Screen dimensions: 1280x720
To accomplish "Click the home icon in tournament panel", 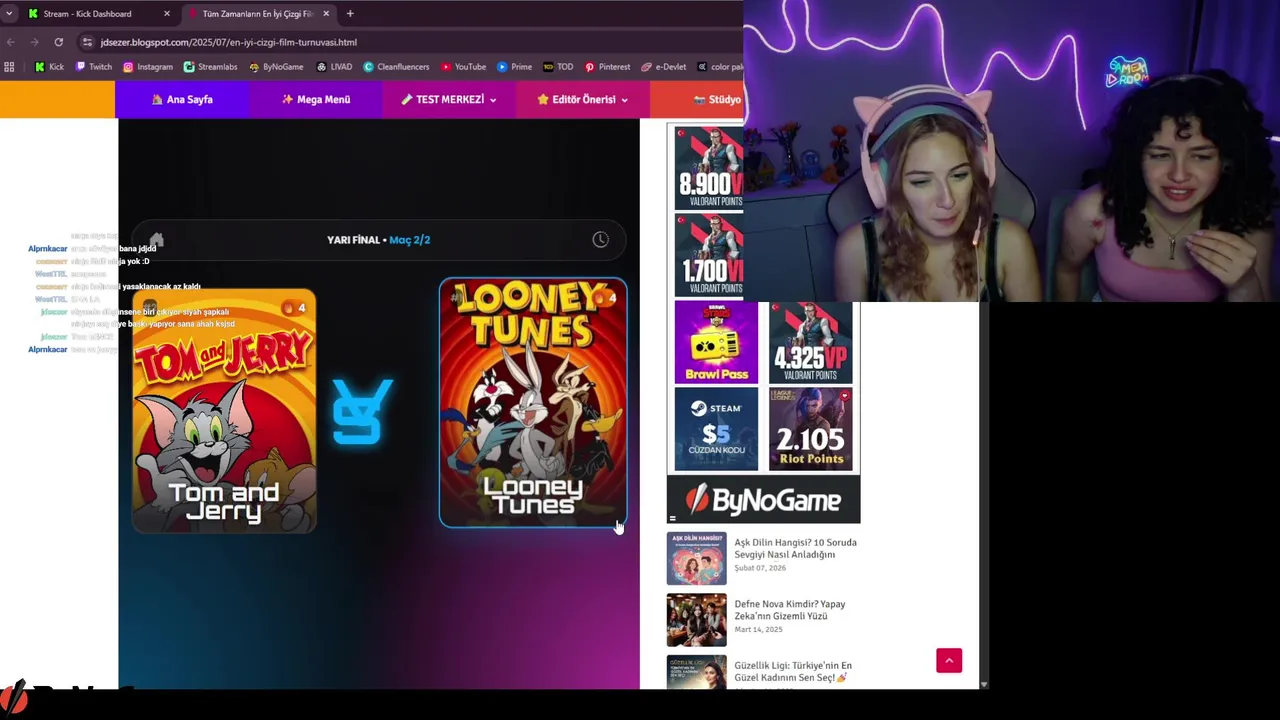I will coord(156,240).
